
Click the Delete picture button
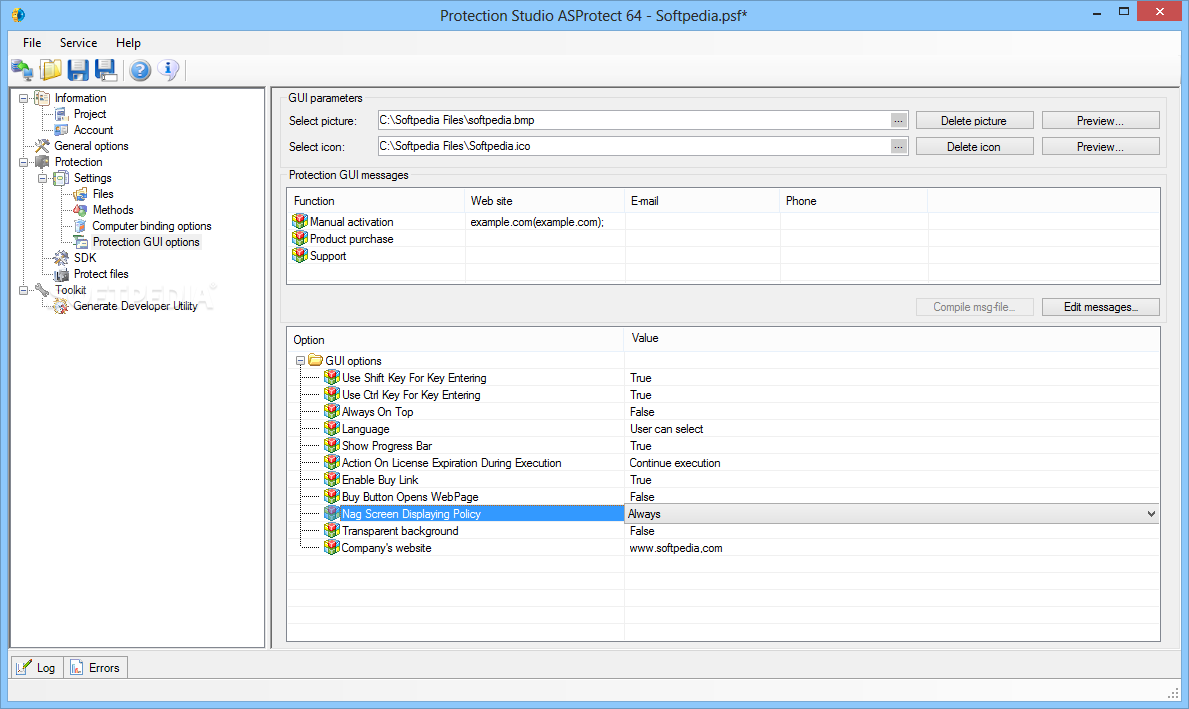pyautogui.click(x=974, y=121)
